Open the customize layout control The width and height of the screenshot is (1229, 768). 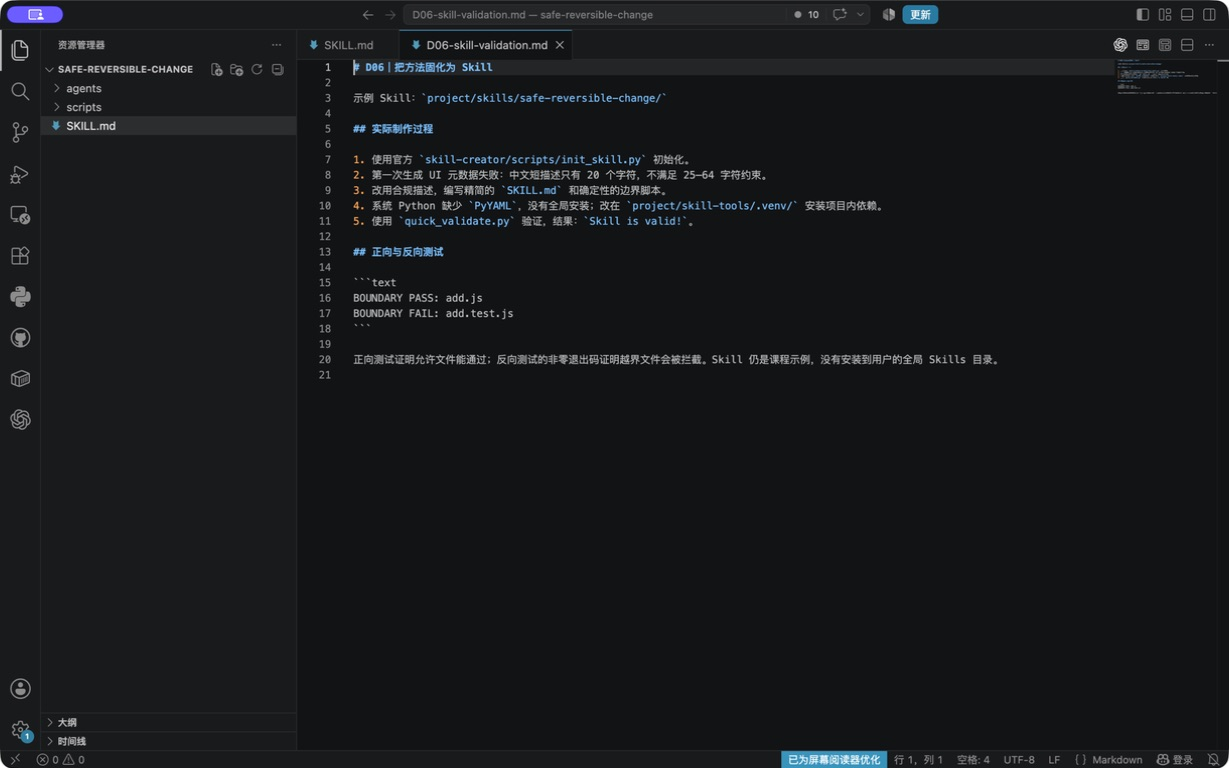click(1165, 15)
